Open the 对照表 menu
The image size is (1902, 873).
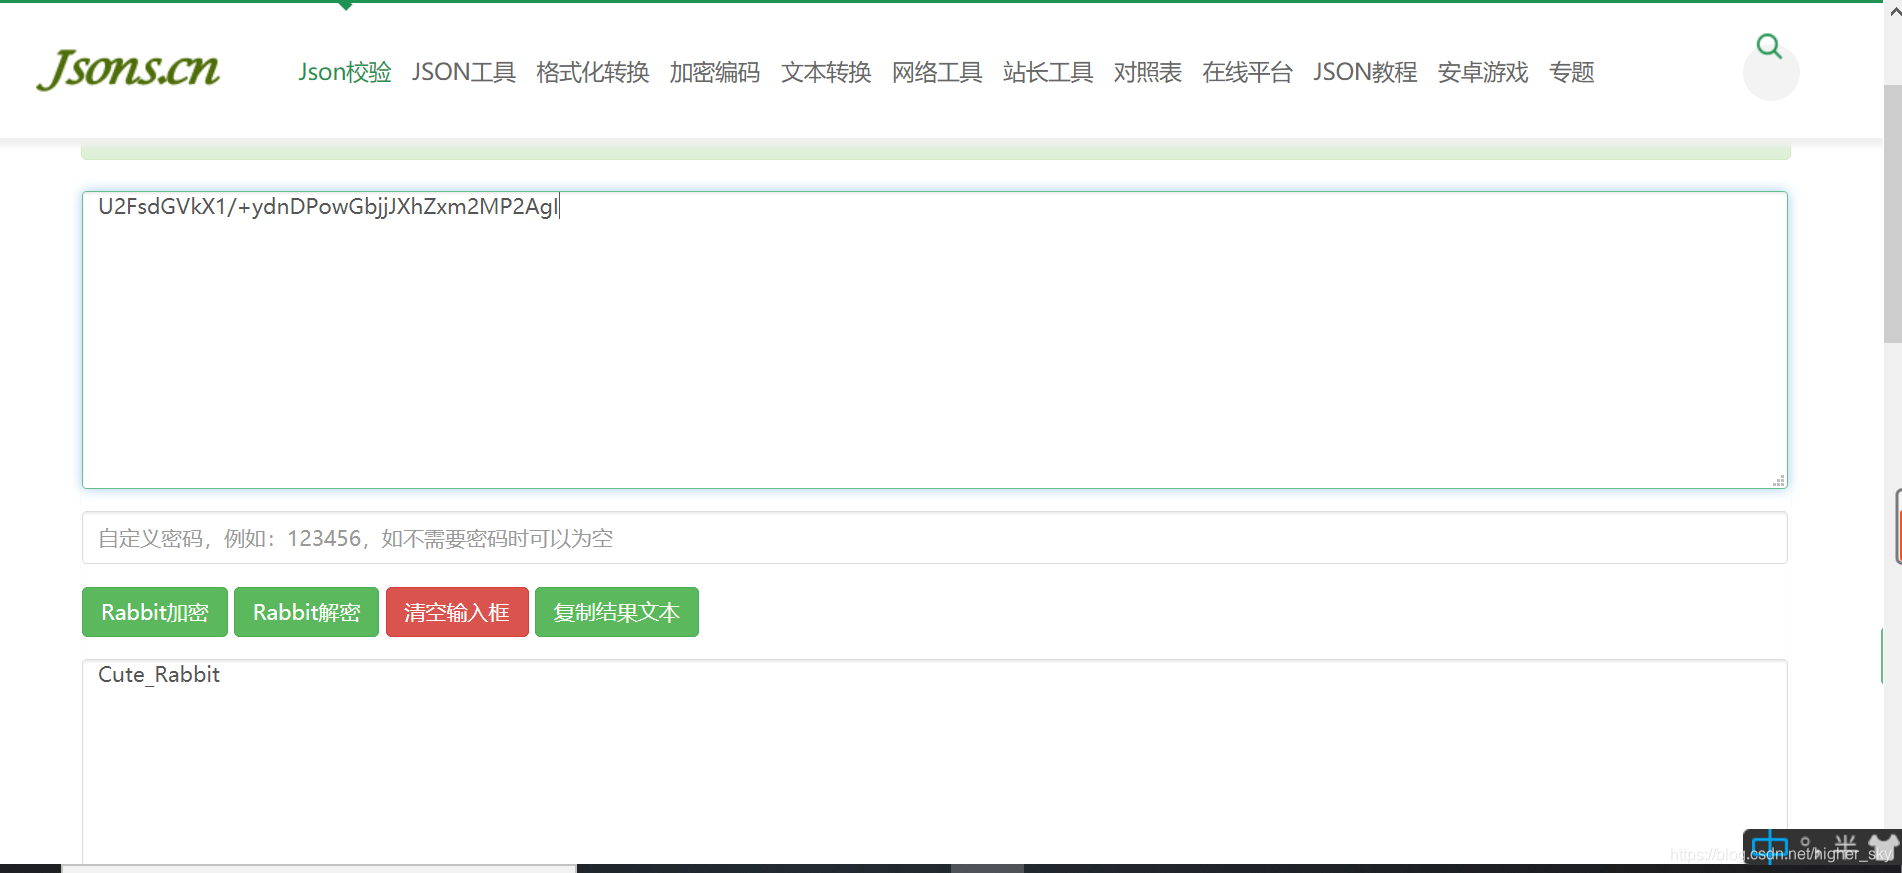coord(1148,72)
